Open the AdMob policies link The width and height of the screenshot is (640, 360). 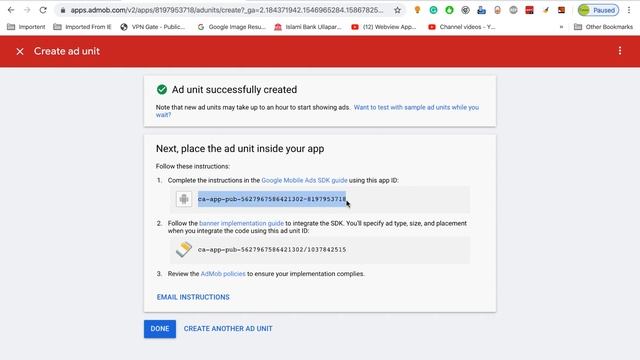(x=223, y=274)
